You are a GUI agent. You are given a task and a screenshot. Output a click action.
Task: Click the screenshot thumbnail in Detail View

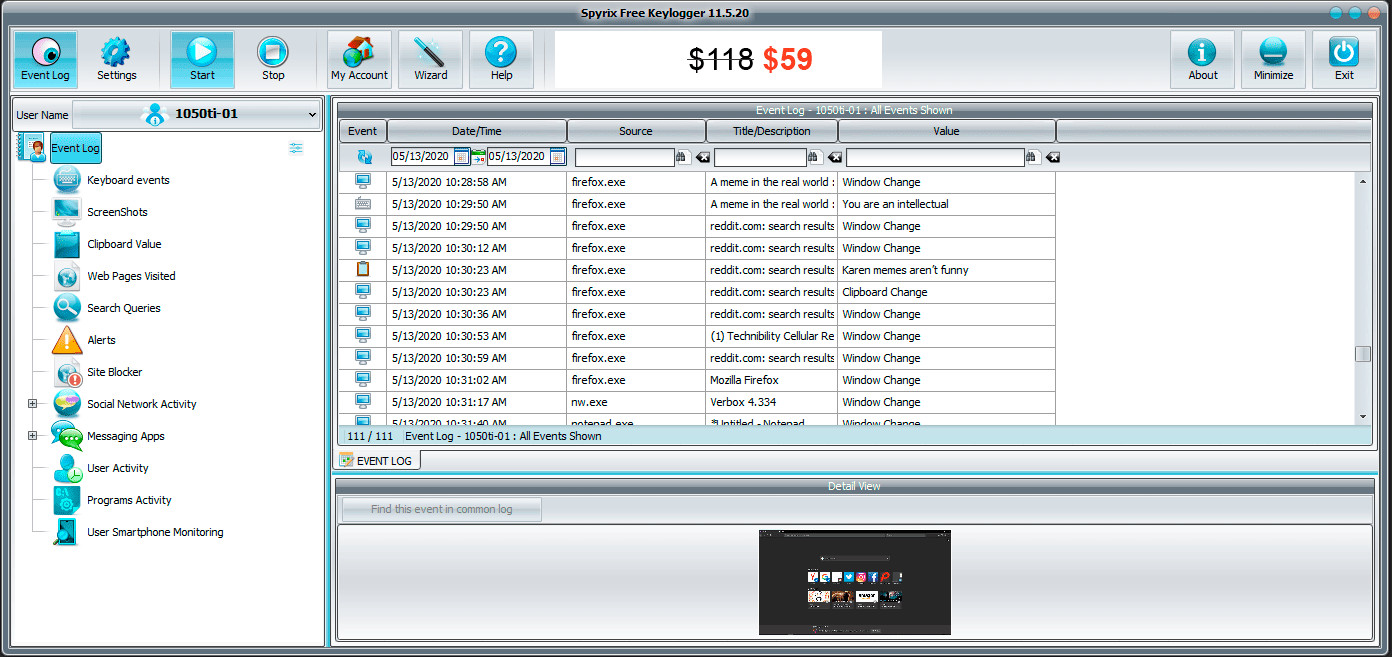point(854,582)
